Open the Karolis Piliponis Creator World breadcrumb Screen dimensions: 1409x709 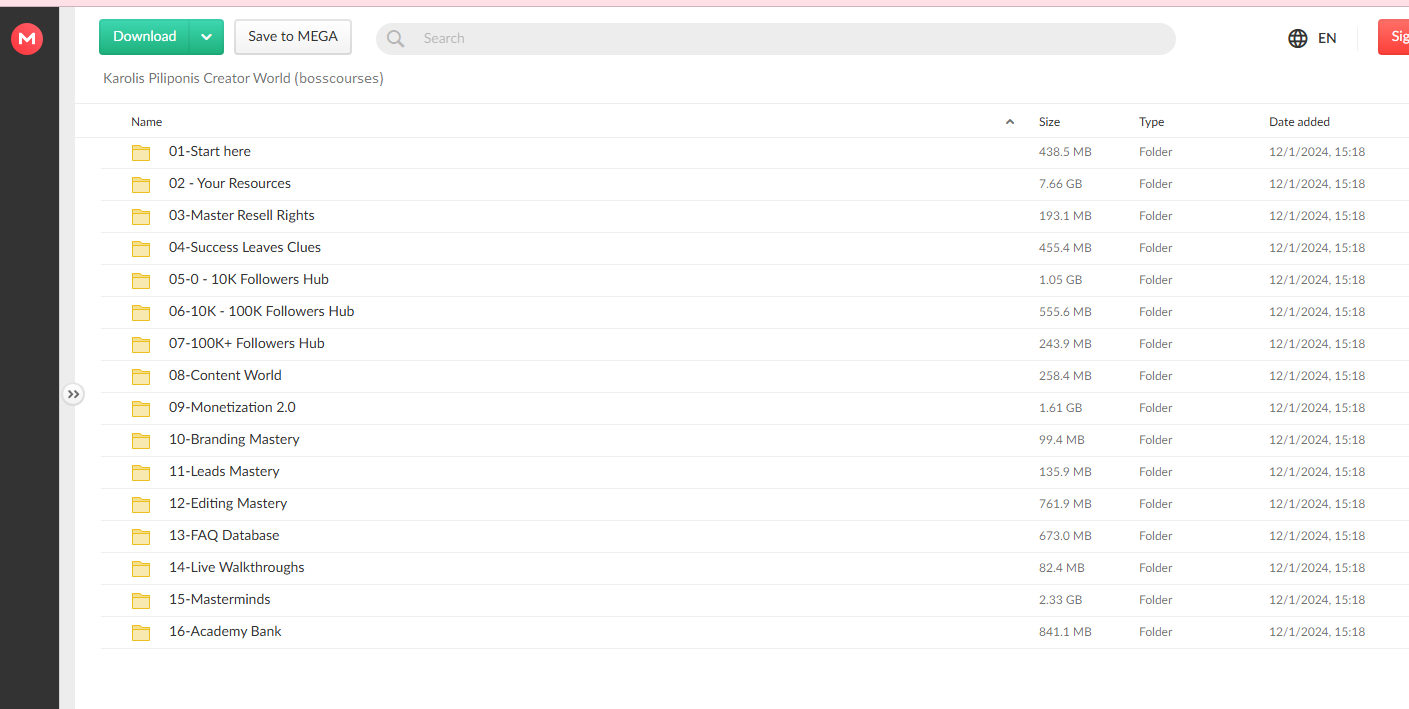[x=243, y=78]
